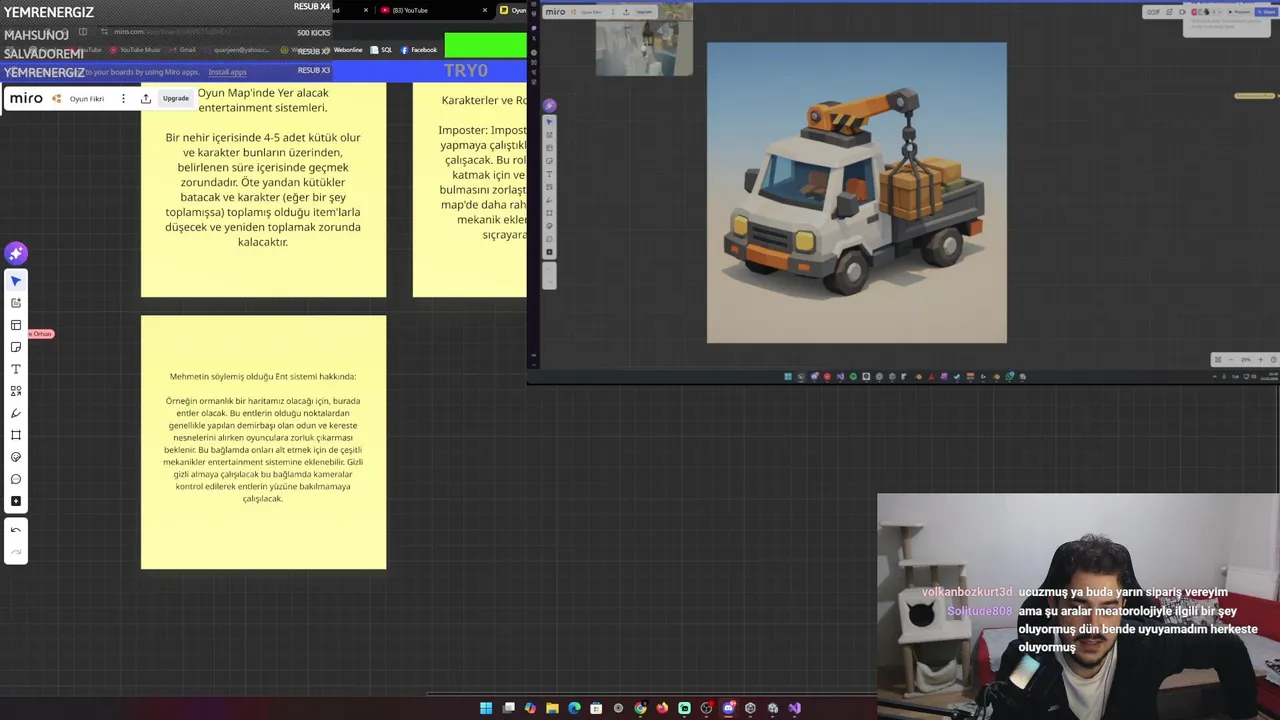Select the Frame tool
This screenshot has width=1280, height=720.
point(15,435)
